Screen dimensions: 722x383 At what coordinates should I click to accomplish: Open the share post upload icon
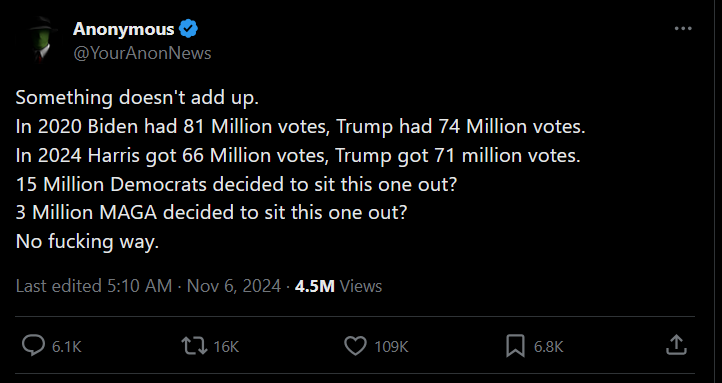676,345
